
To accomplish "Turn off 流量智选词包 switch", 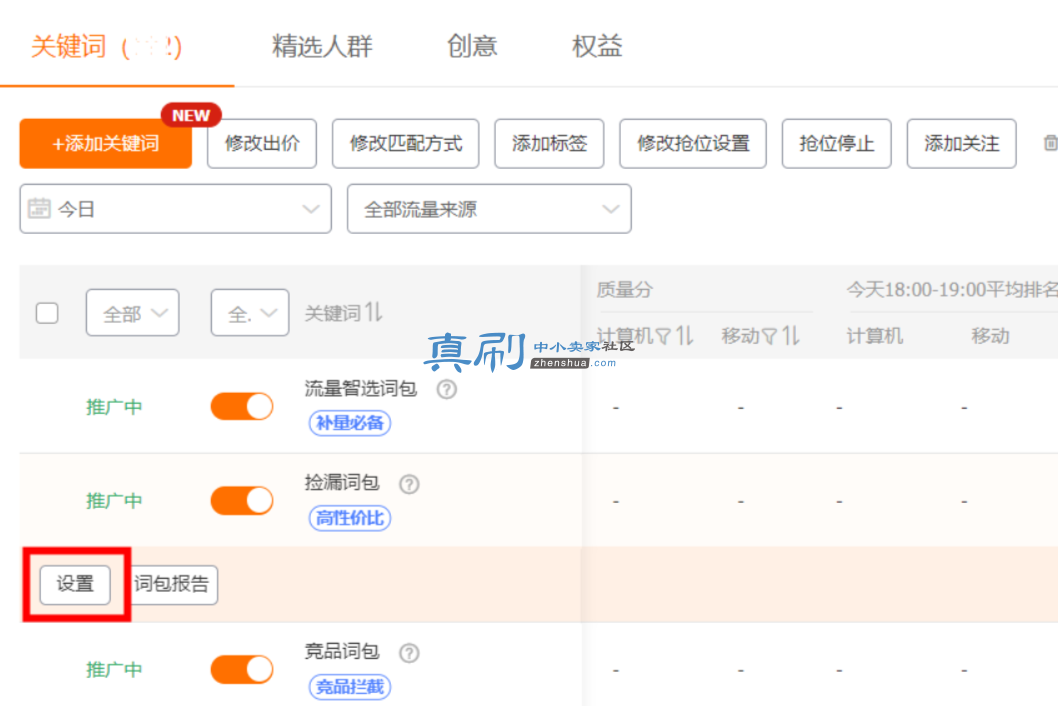I will point(242,406).
